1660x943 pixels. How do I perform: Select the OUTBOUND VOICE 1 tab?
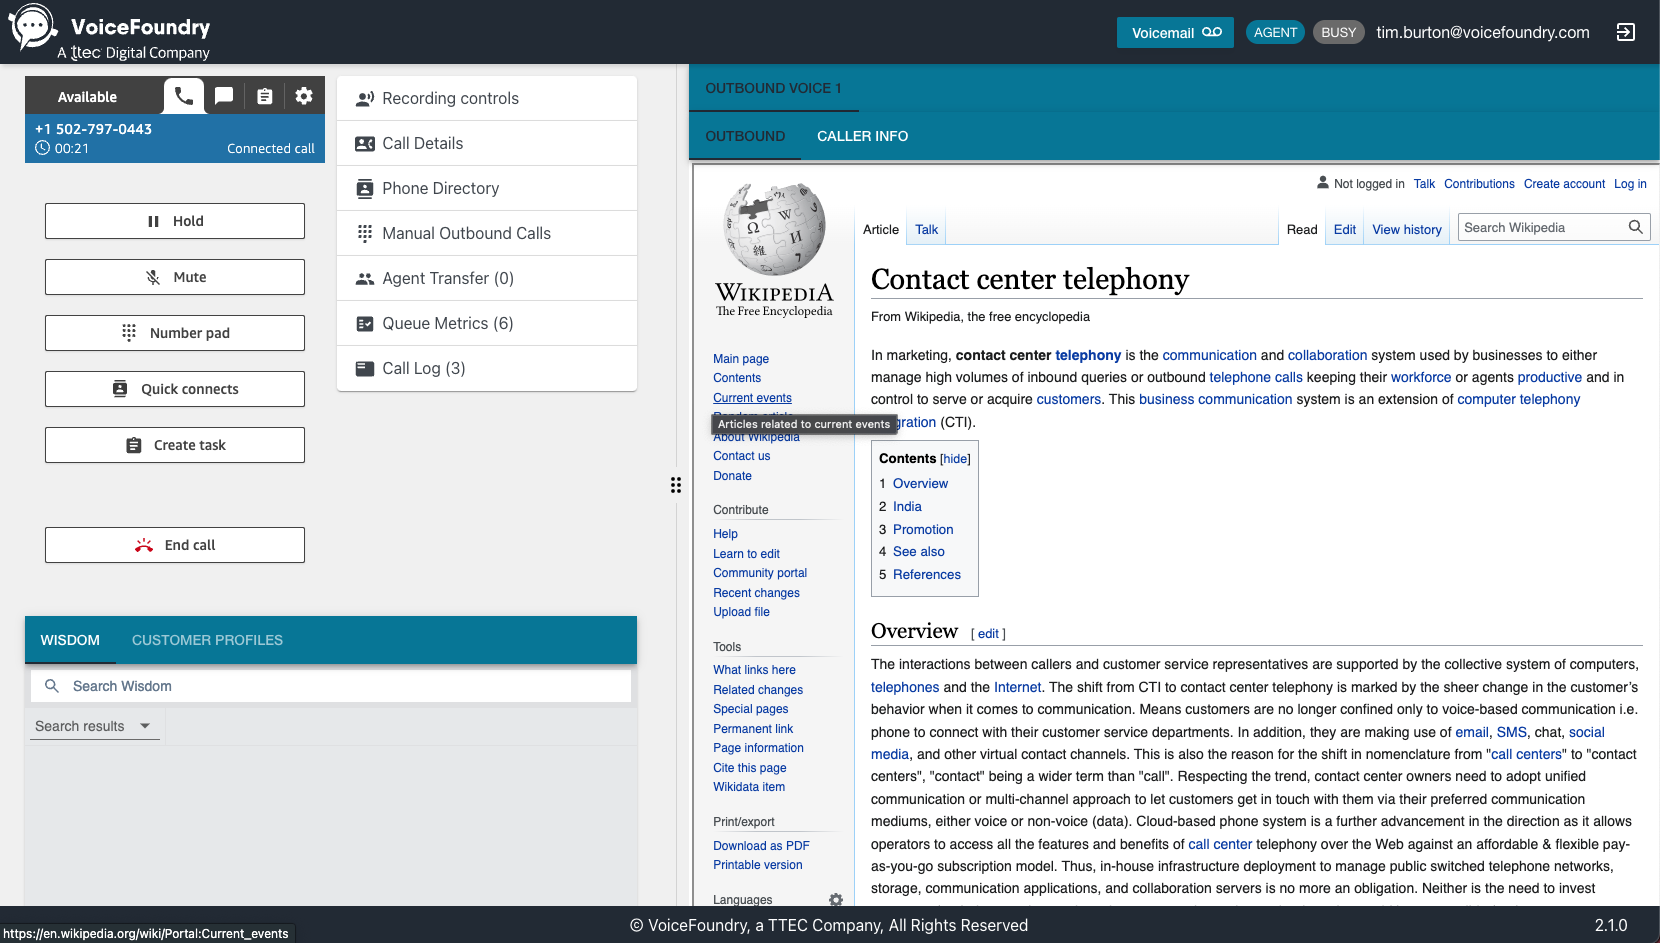[x=773, y=88]
